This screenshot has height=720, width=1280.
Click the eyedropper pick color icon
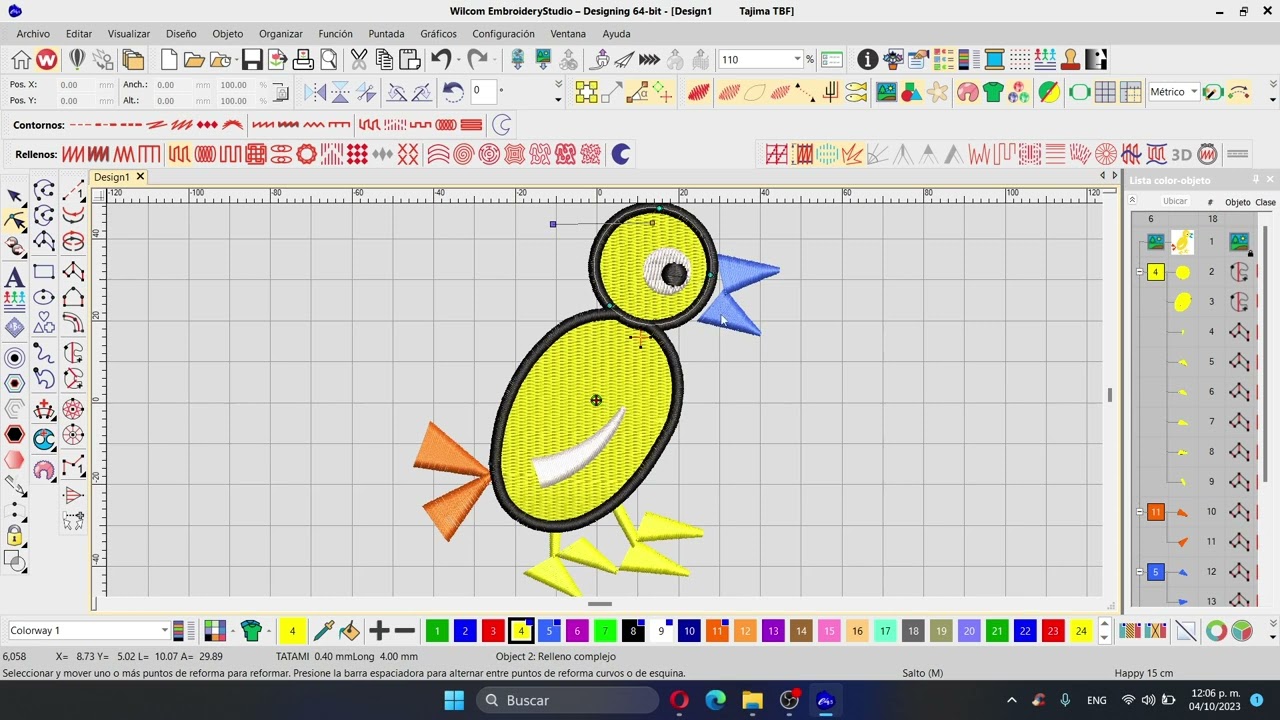323,630
